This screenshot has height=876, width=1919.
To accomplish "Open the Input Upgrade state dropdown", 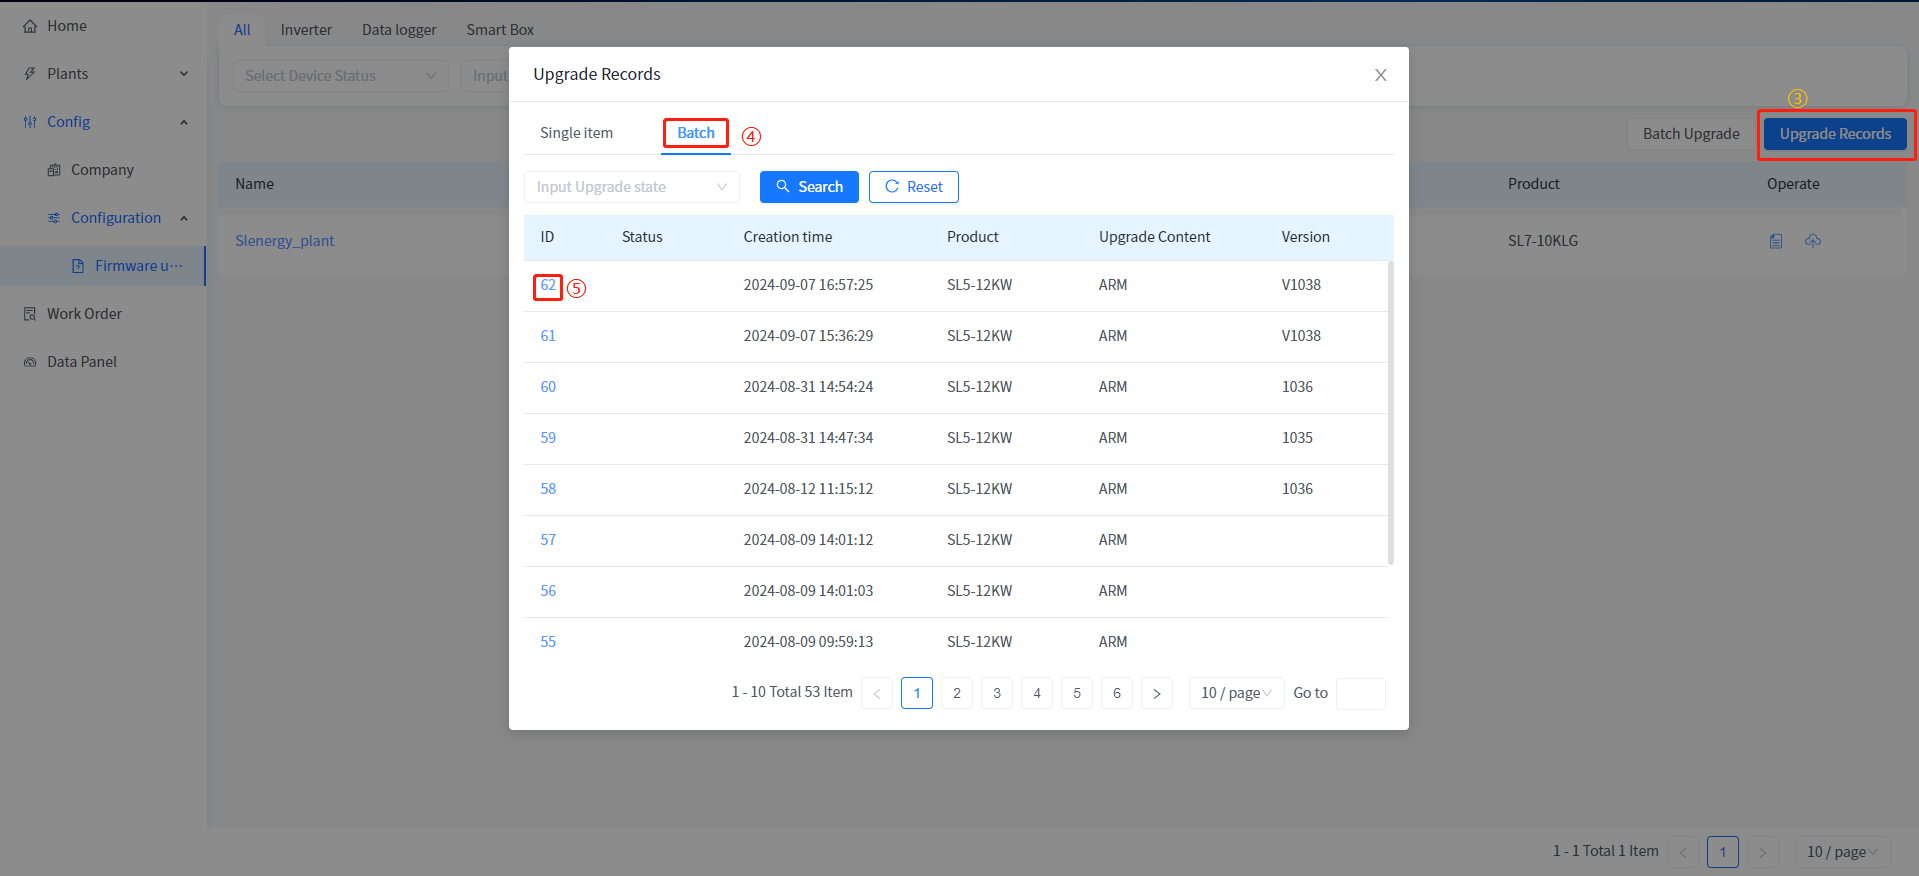I will [x=631, y=187].
